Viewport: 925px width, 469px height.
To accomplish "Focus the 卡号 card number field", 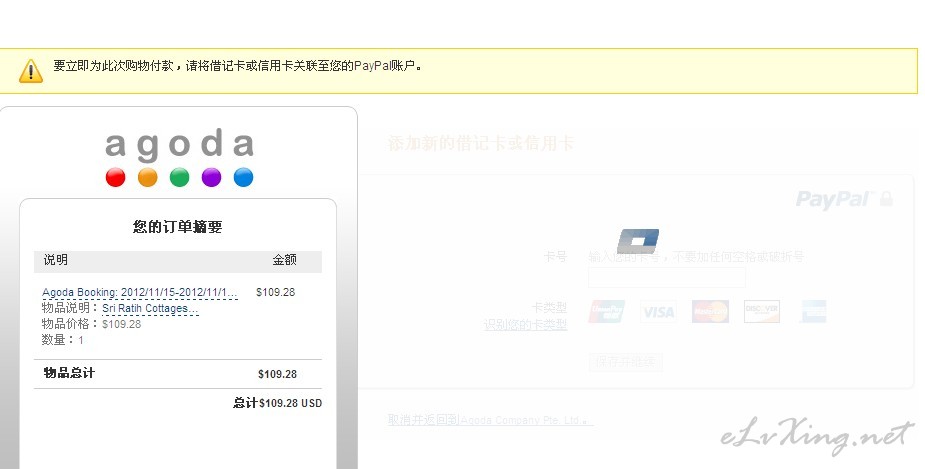I will coord(667,277).
